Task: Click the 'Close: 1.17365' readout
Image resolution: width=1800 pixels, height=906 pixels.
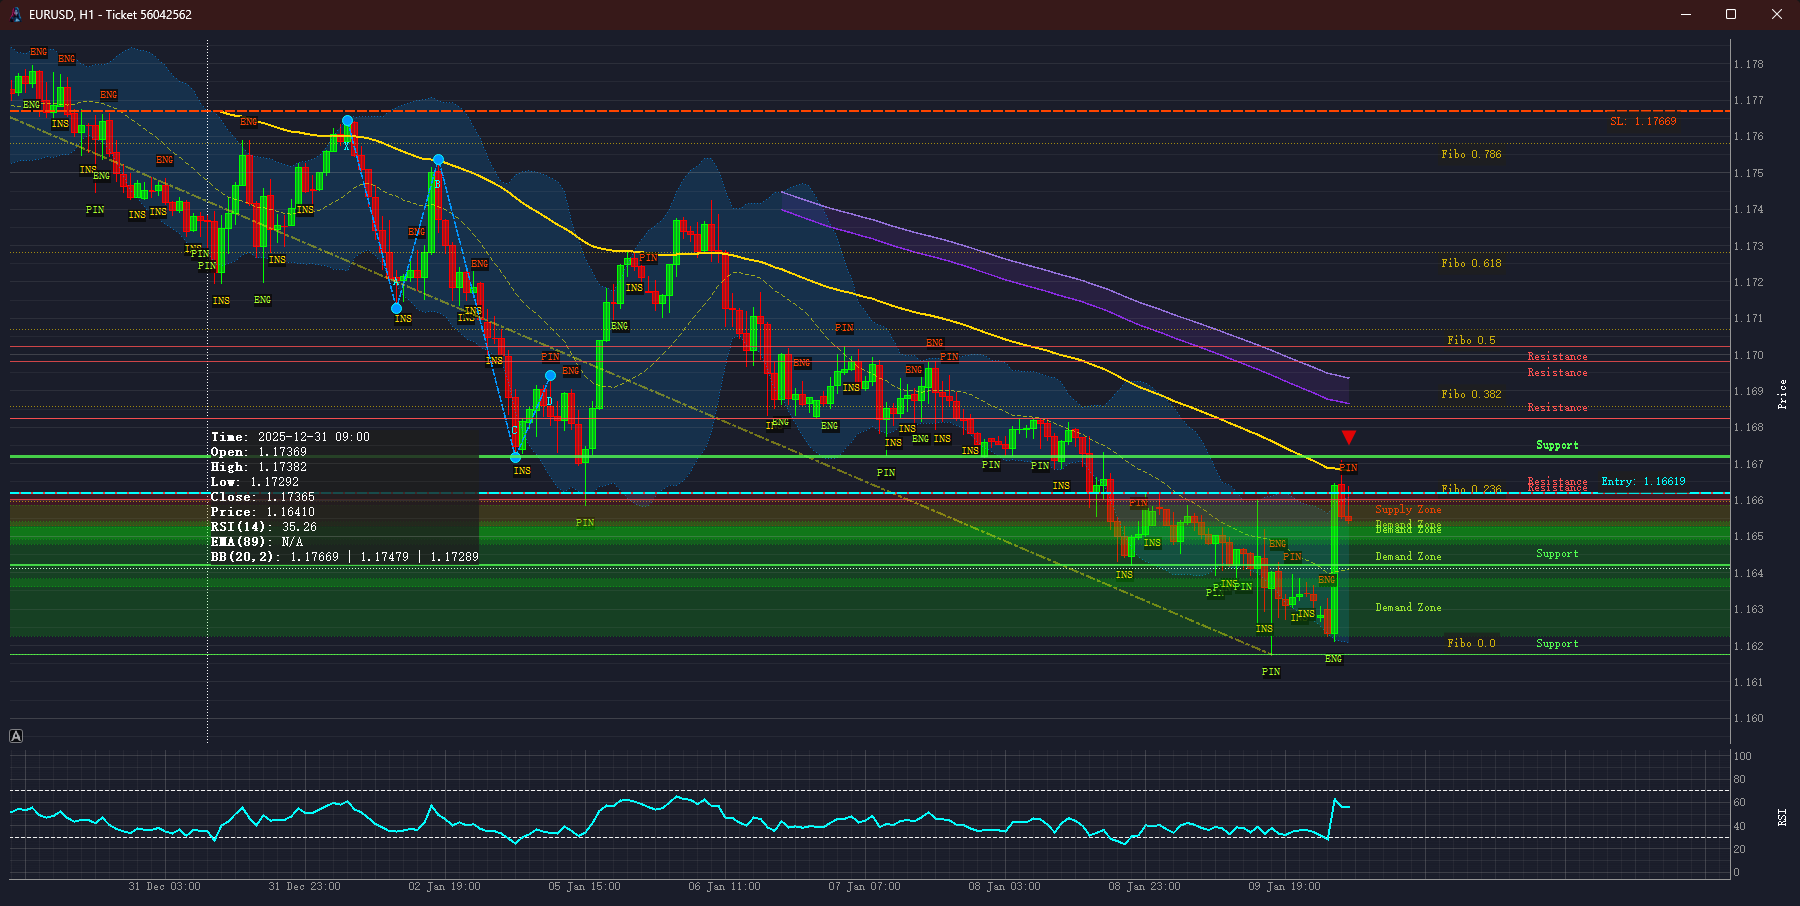Action: (x=263, y=497)
